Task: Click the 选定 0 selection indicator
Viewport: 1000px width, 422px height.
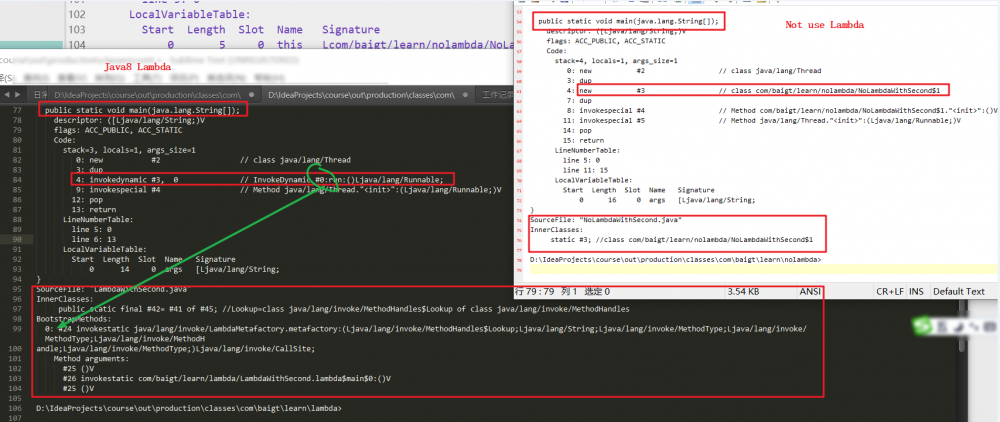Action: pyautogui.click(x=596, y=291)
